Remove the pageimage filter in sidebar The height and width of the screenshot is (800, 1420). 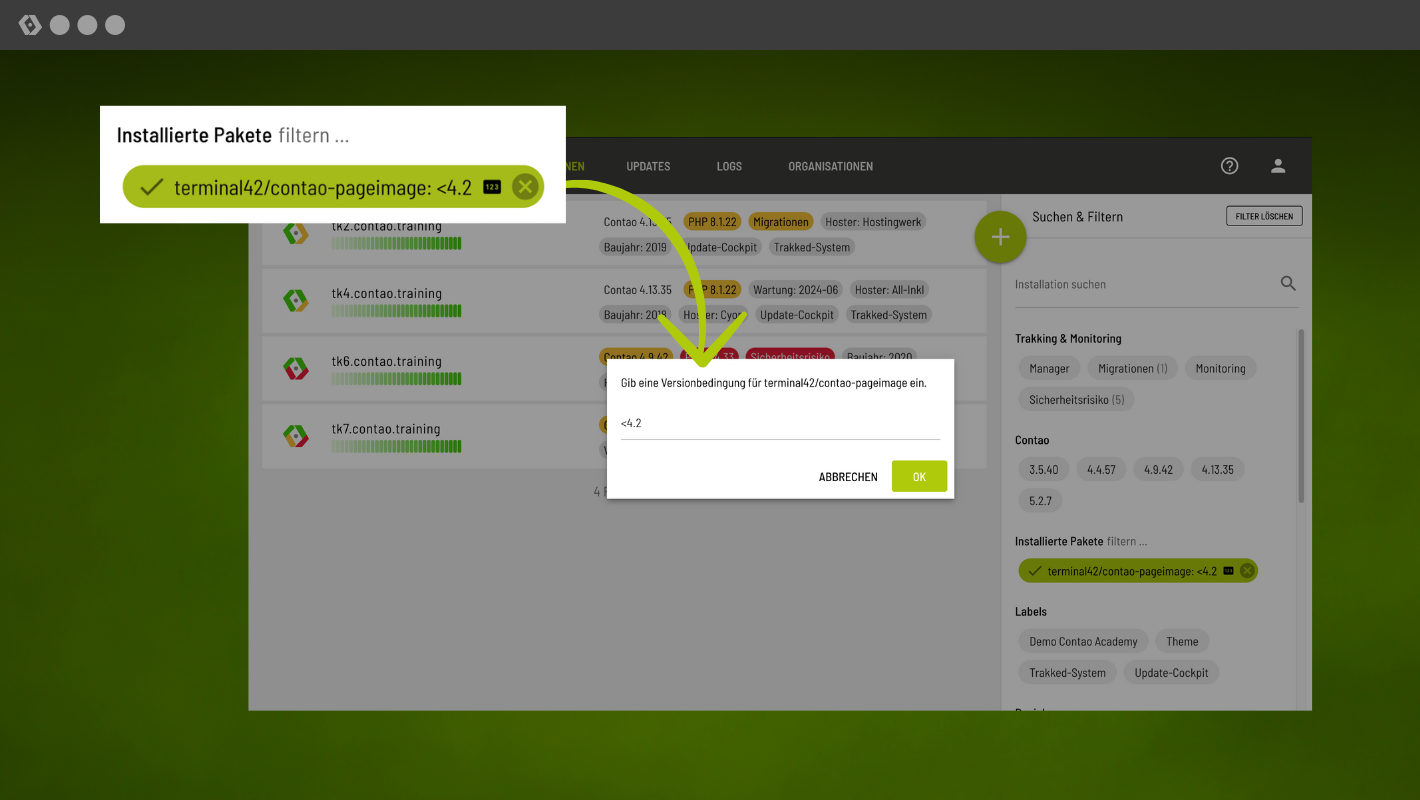pos(1246,571)
